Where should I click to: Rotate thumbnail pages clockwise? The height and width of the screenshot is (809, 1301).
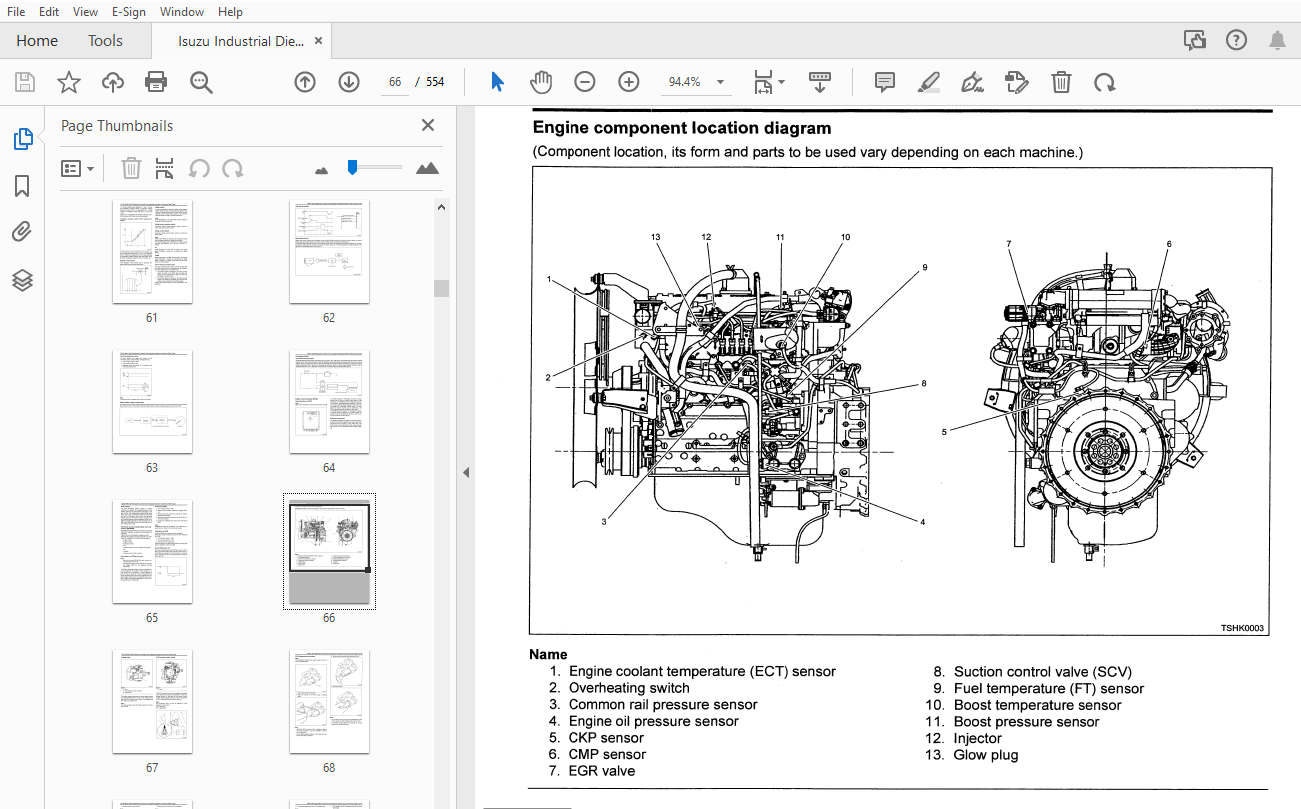click(x=233, y=168)
